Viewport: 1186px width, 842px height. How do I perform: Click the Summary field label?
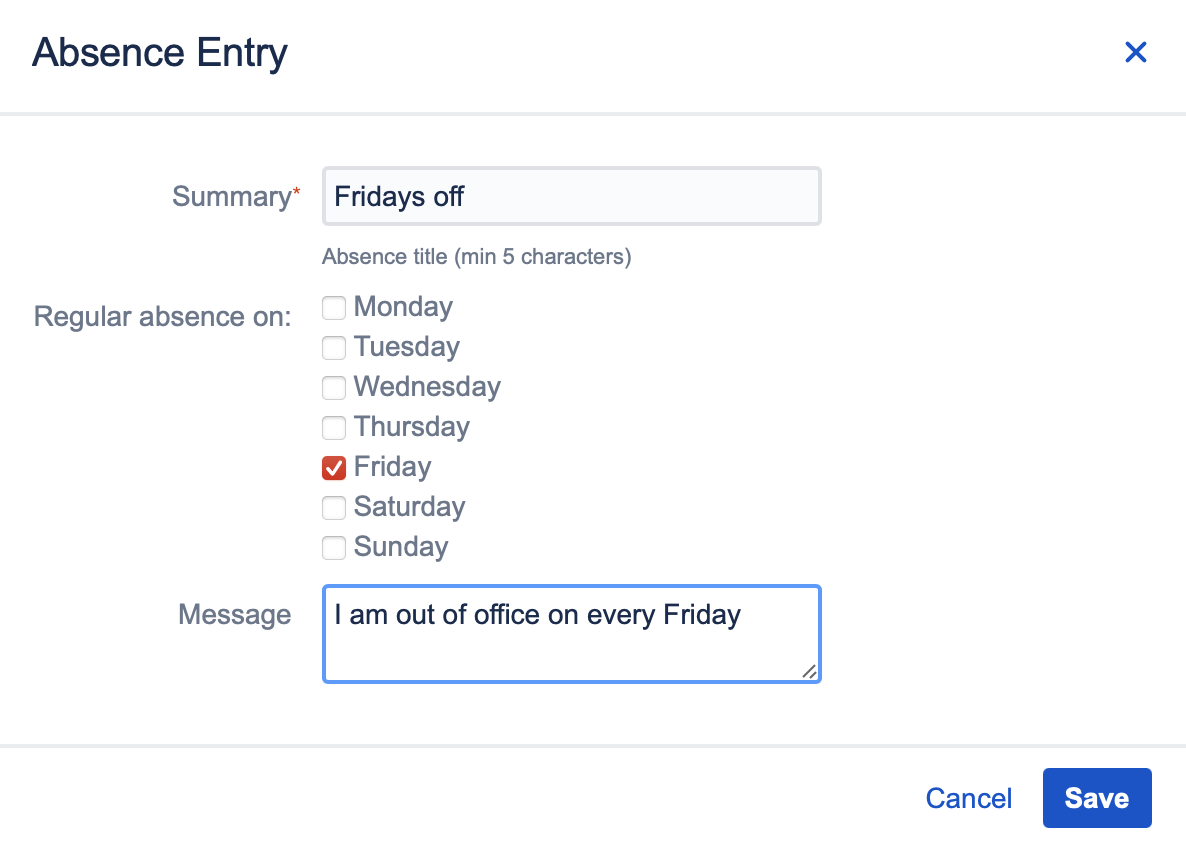(x=228, y=197)
